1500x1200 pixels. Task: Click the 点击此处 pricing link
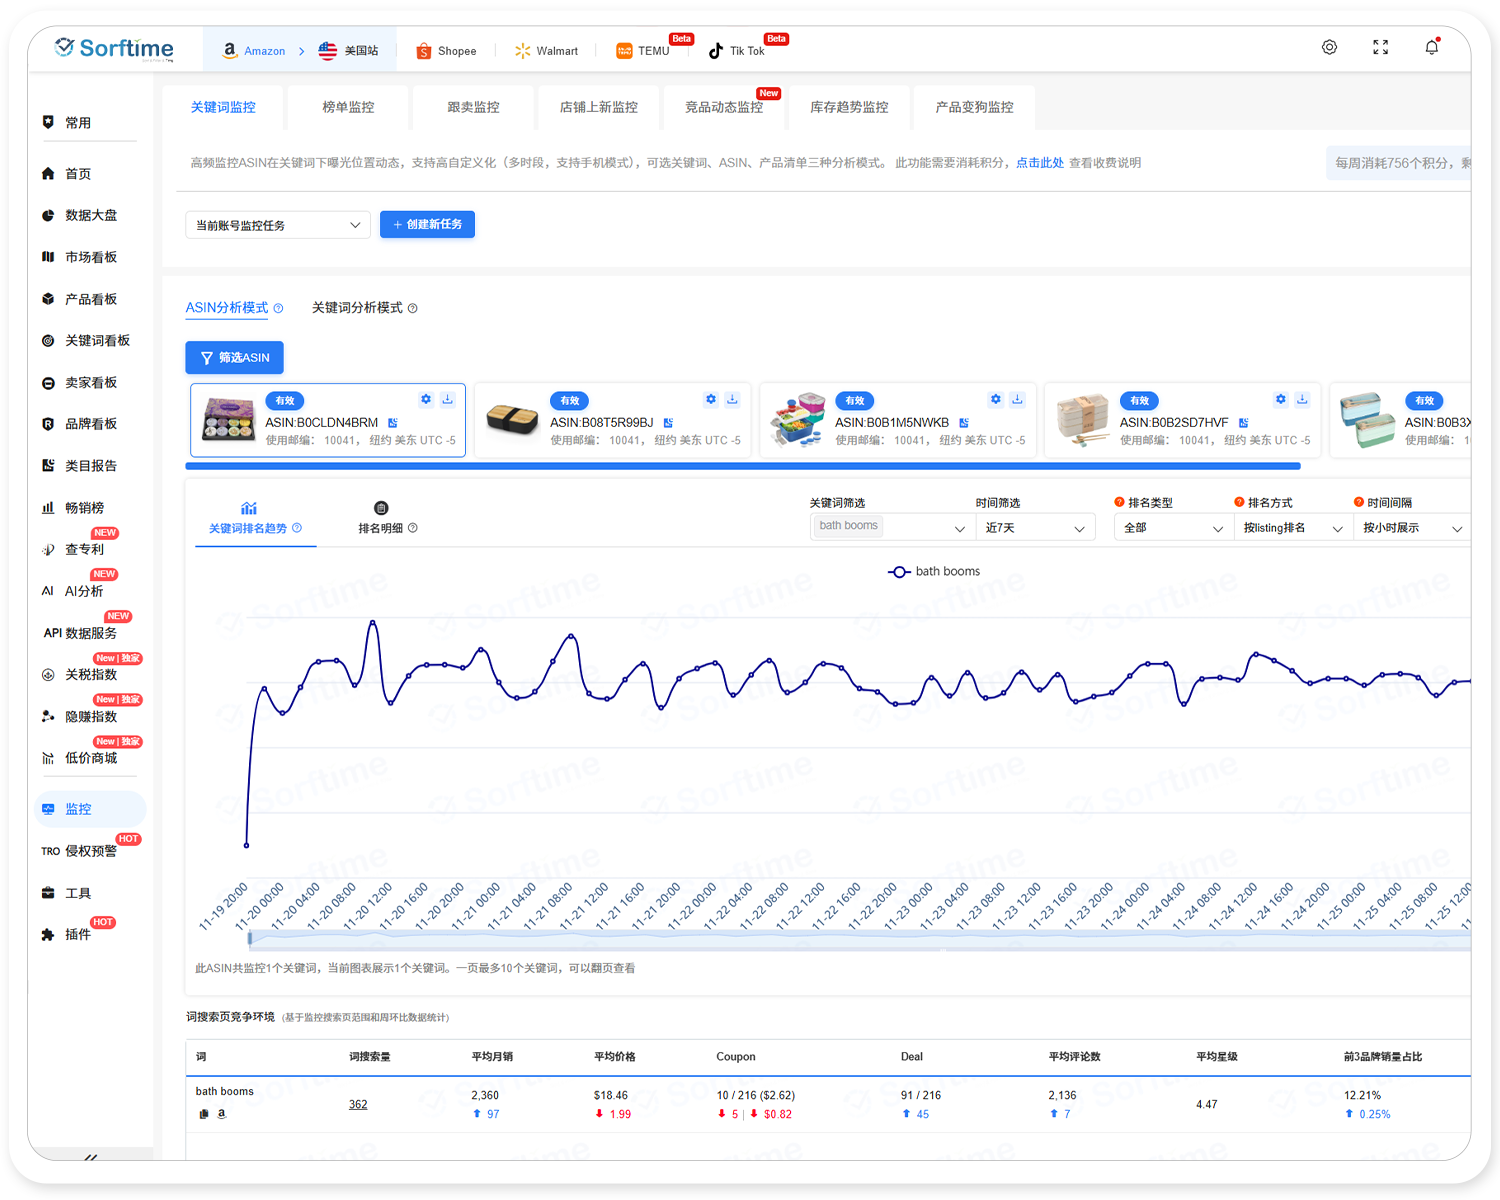[1039, 162]
